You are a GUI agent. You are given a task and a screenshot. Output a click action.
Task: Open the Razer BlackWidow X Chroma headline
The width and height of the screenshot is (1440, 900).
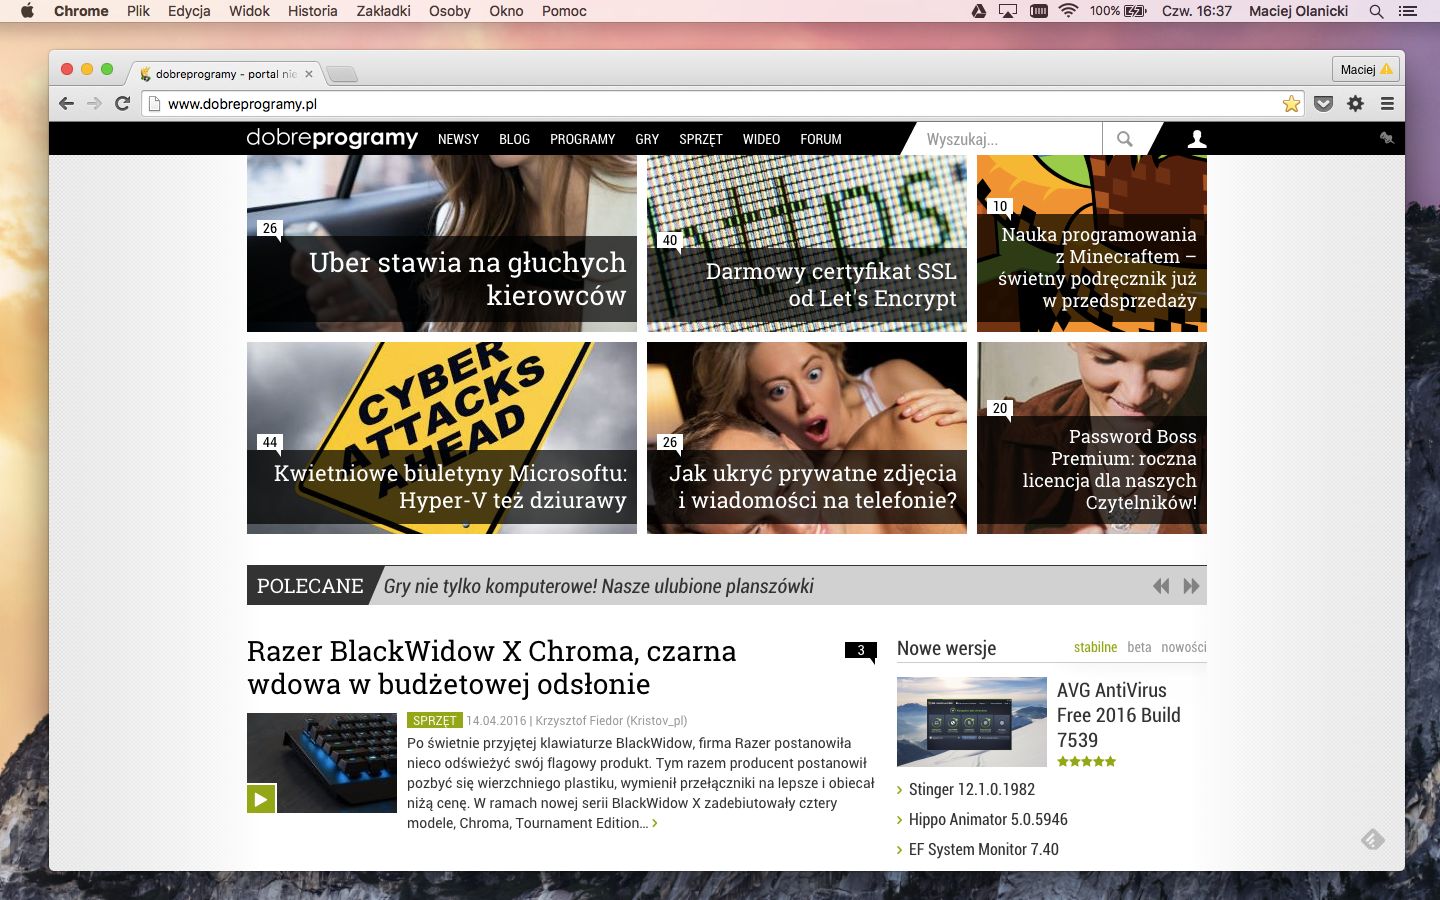pyautogui.click(x=491, y=667)
